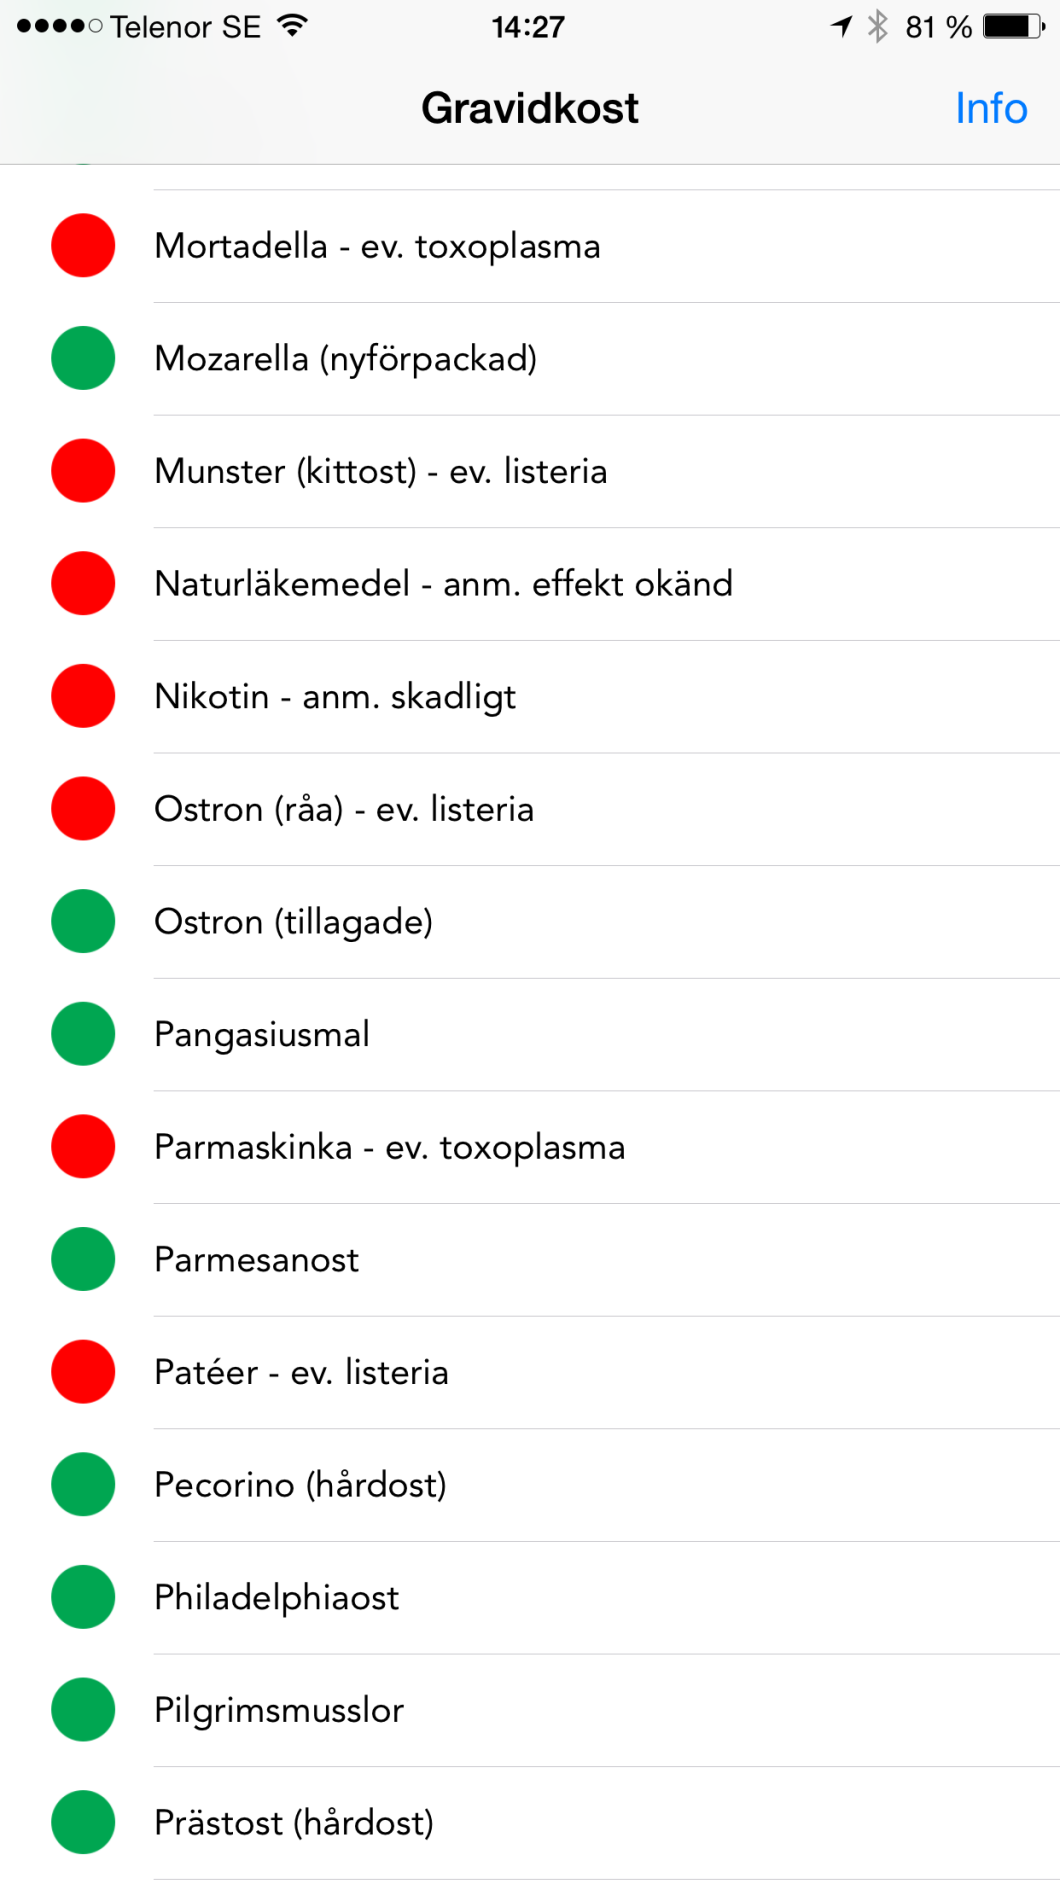
Task: Tap the Wi-Fi icon in the status bar
Action: 294,25
